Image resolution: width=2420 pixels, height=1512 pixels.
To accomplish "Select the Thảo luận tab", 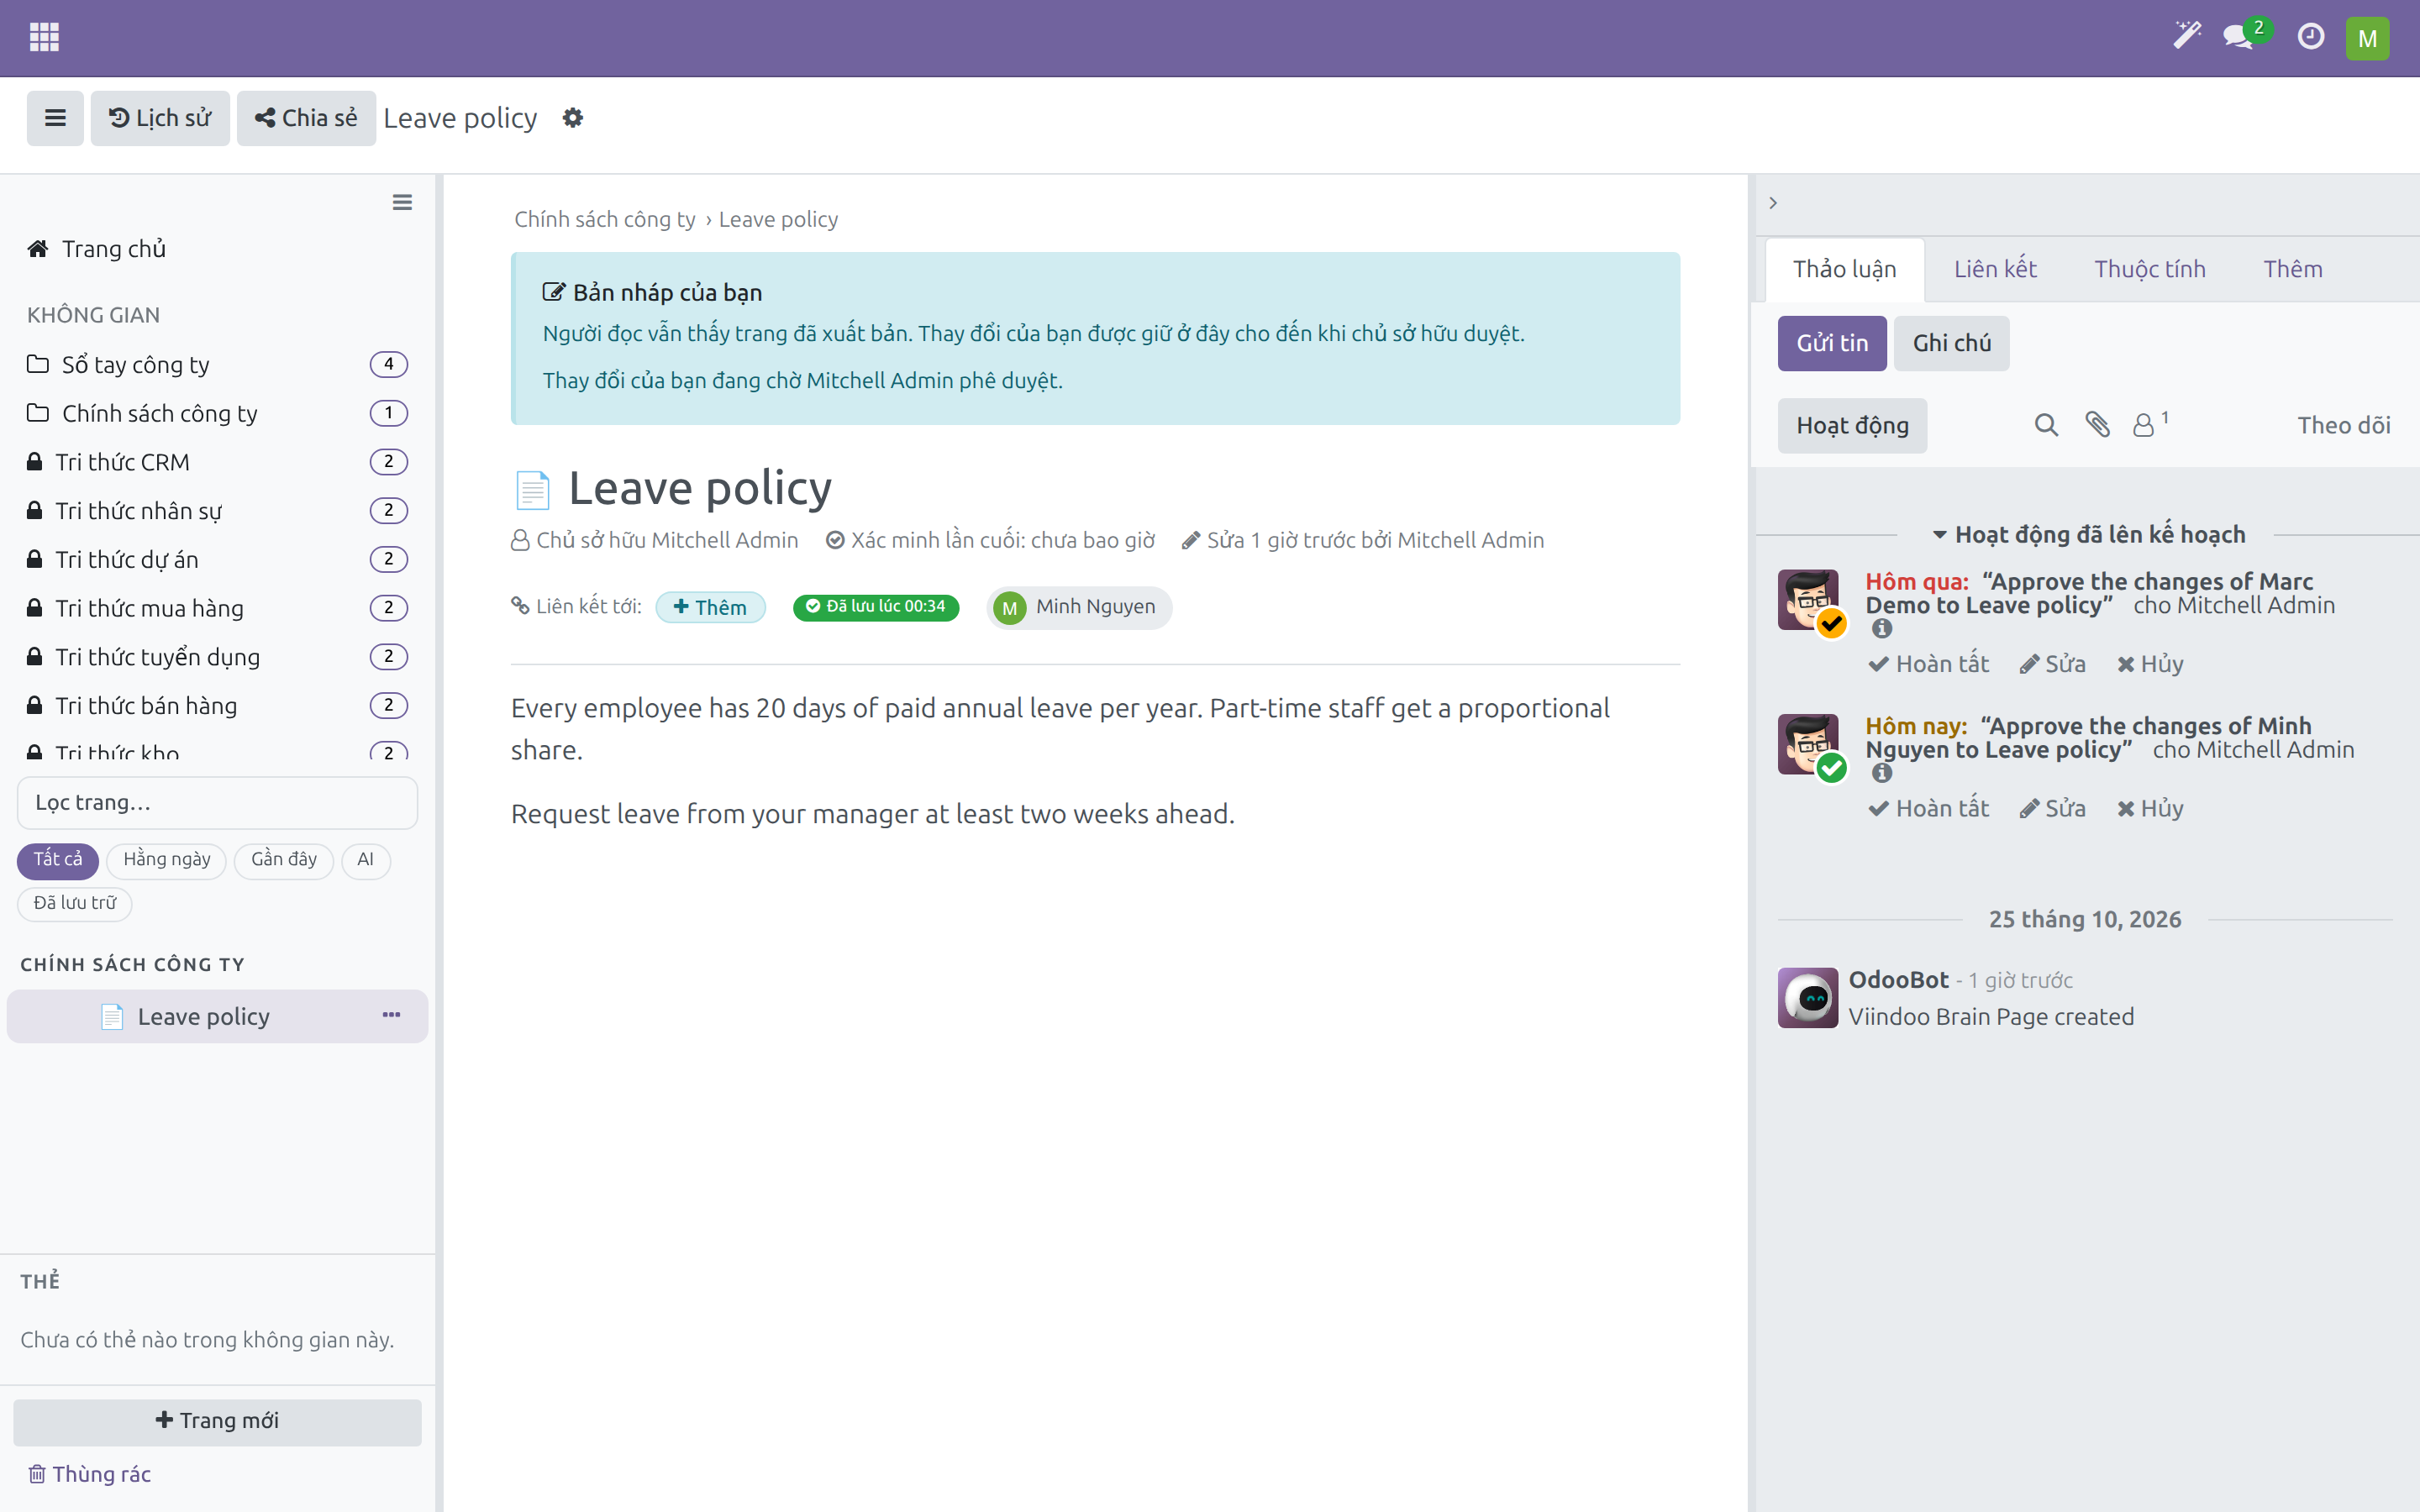I will coord(1844,269).
